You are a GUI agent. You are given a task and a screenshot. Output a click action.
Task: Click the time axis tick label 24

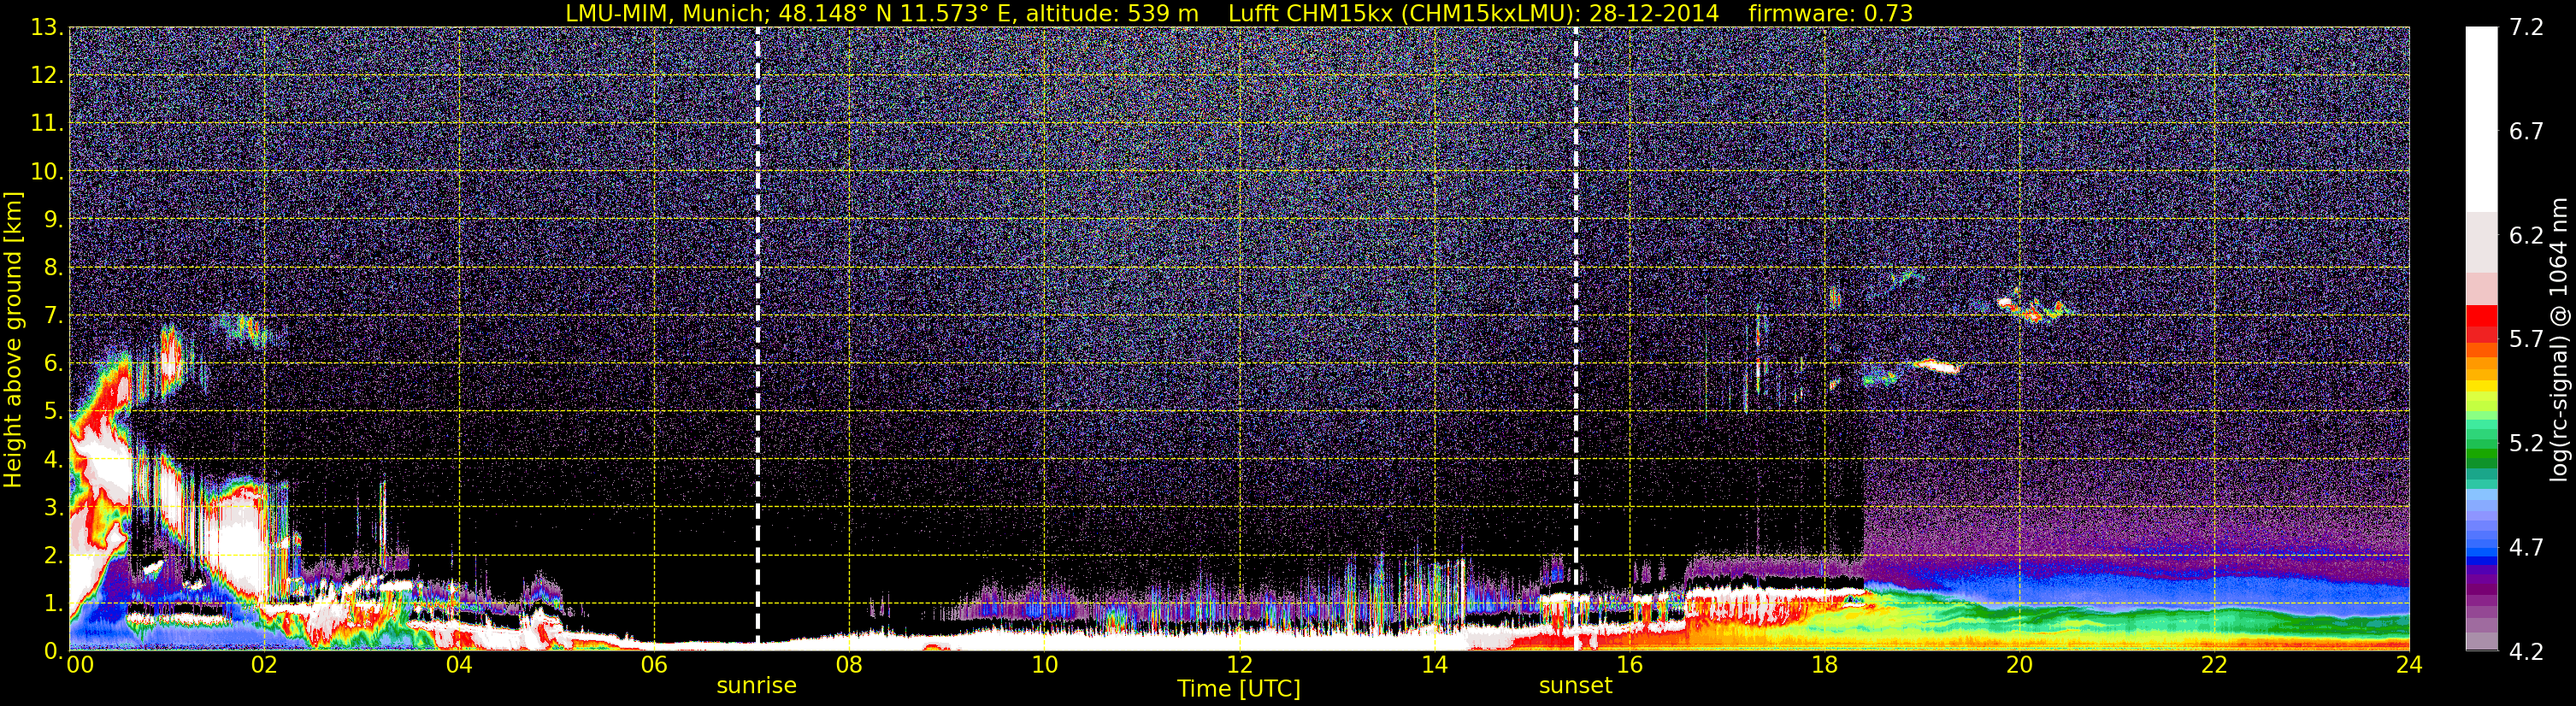click(x=2409, y=665)
